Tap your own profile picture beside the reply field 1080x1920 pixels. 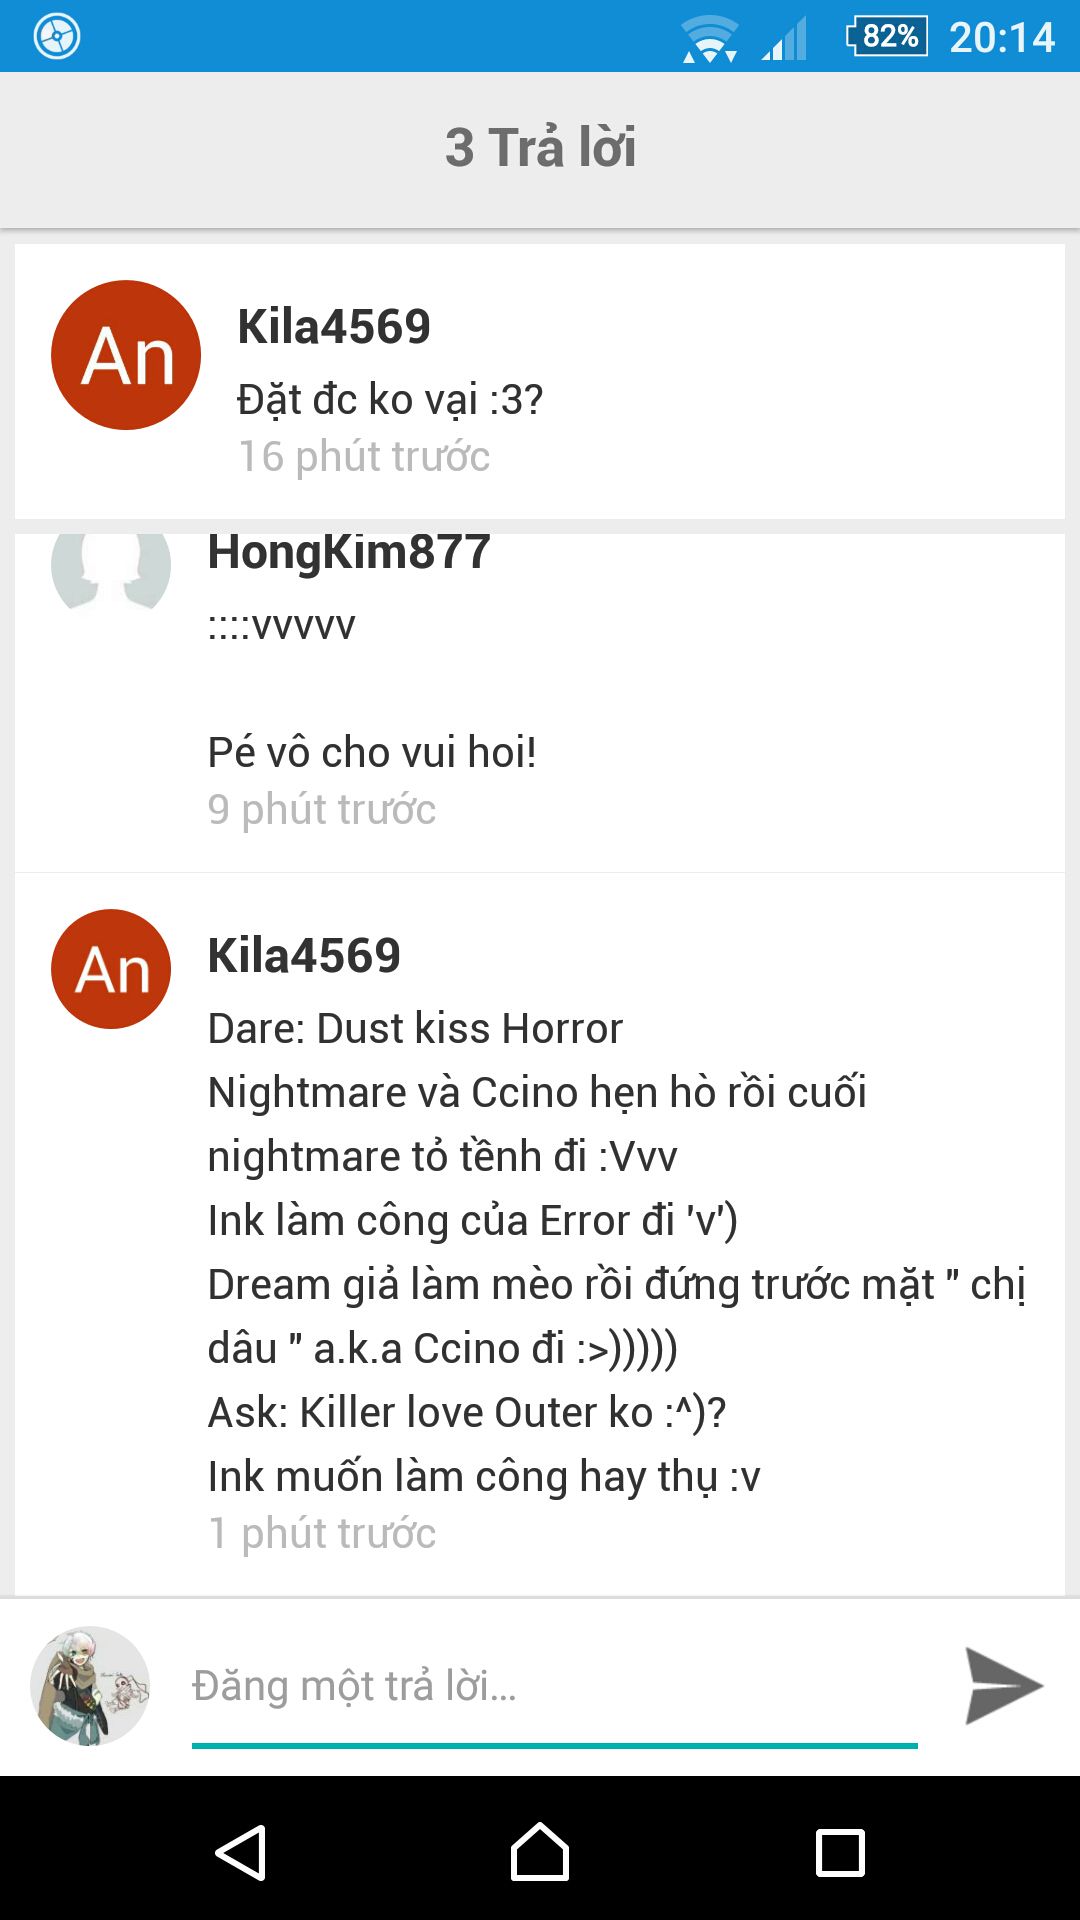click(90, 1686)
